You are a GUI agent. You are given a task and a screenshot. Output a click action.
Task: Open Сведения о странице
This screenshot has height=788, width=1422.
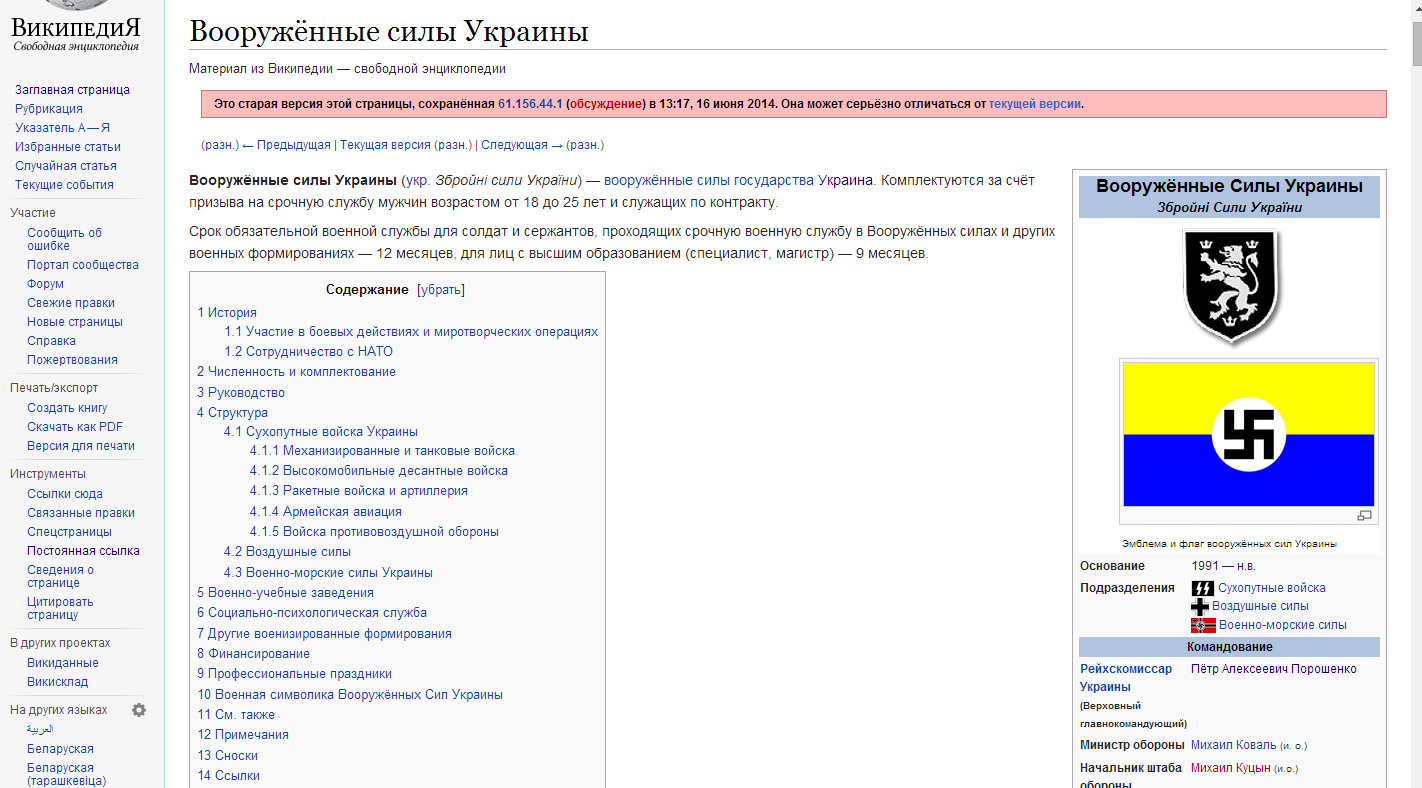pyautogui.click(x=60, y=576)
